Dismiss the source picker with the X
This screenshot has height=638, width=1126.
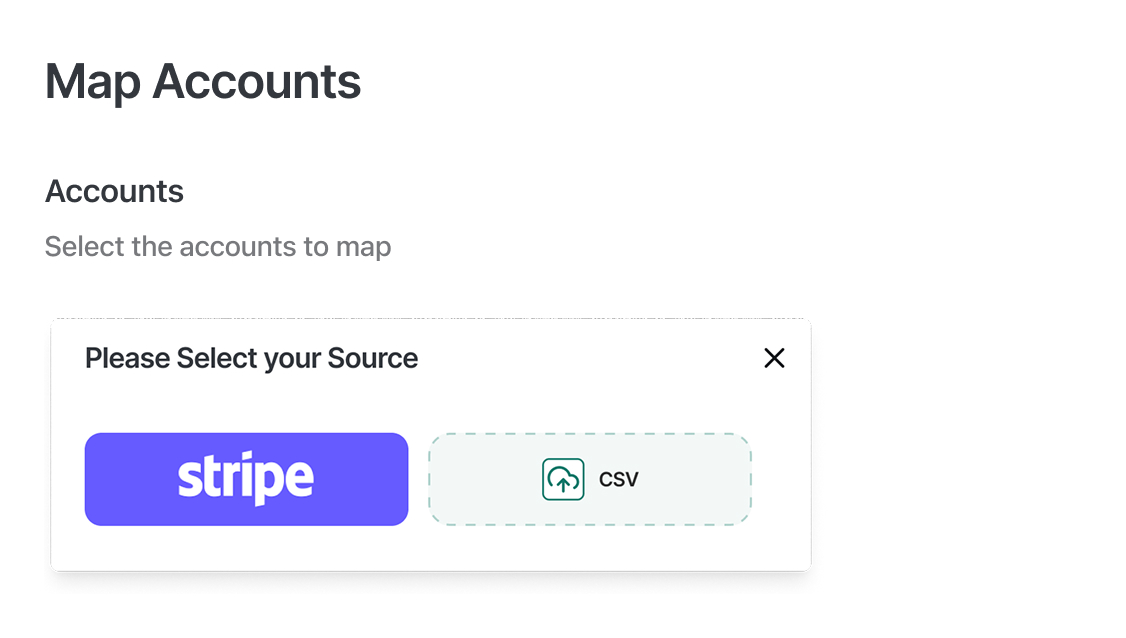tap(774, 358)
